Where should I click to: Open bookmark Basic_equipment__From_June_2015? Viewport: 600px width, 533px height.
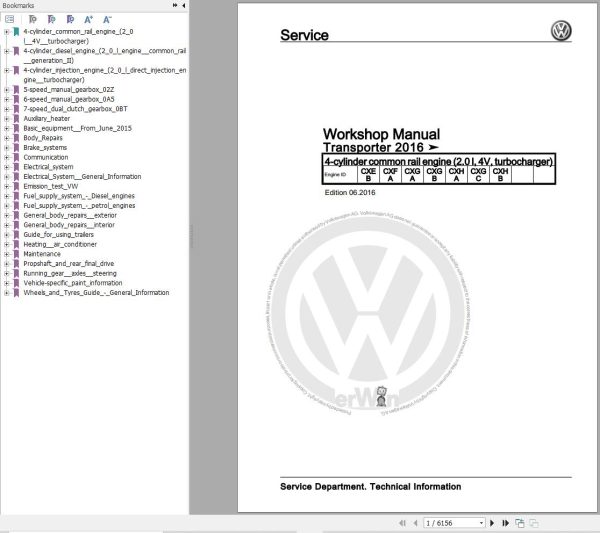pos(77,128)
